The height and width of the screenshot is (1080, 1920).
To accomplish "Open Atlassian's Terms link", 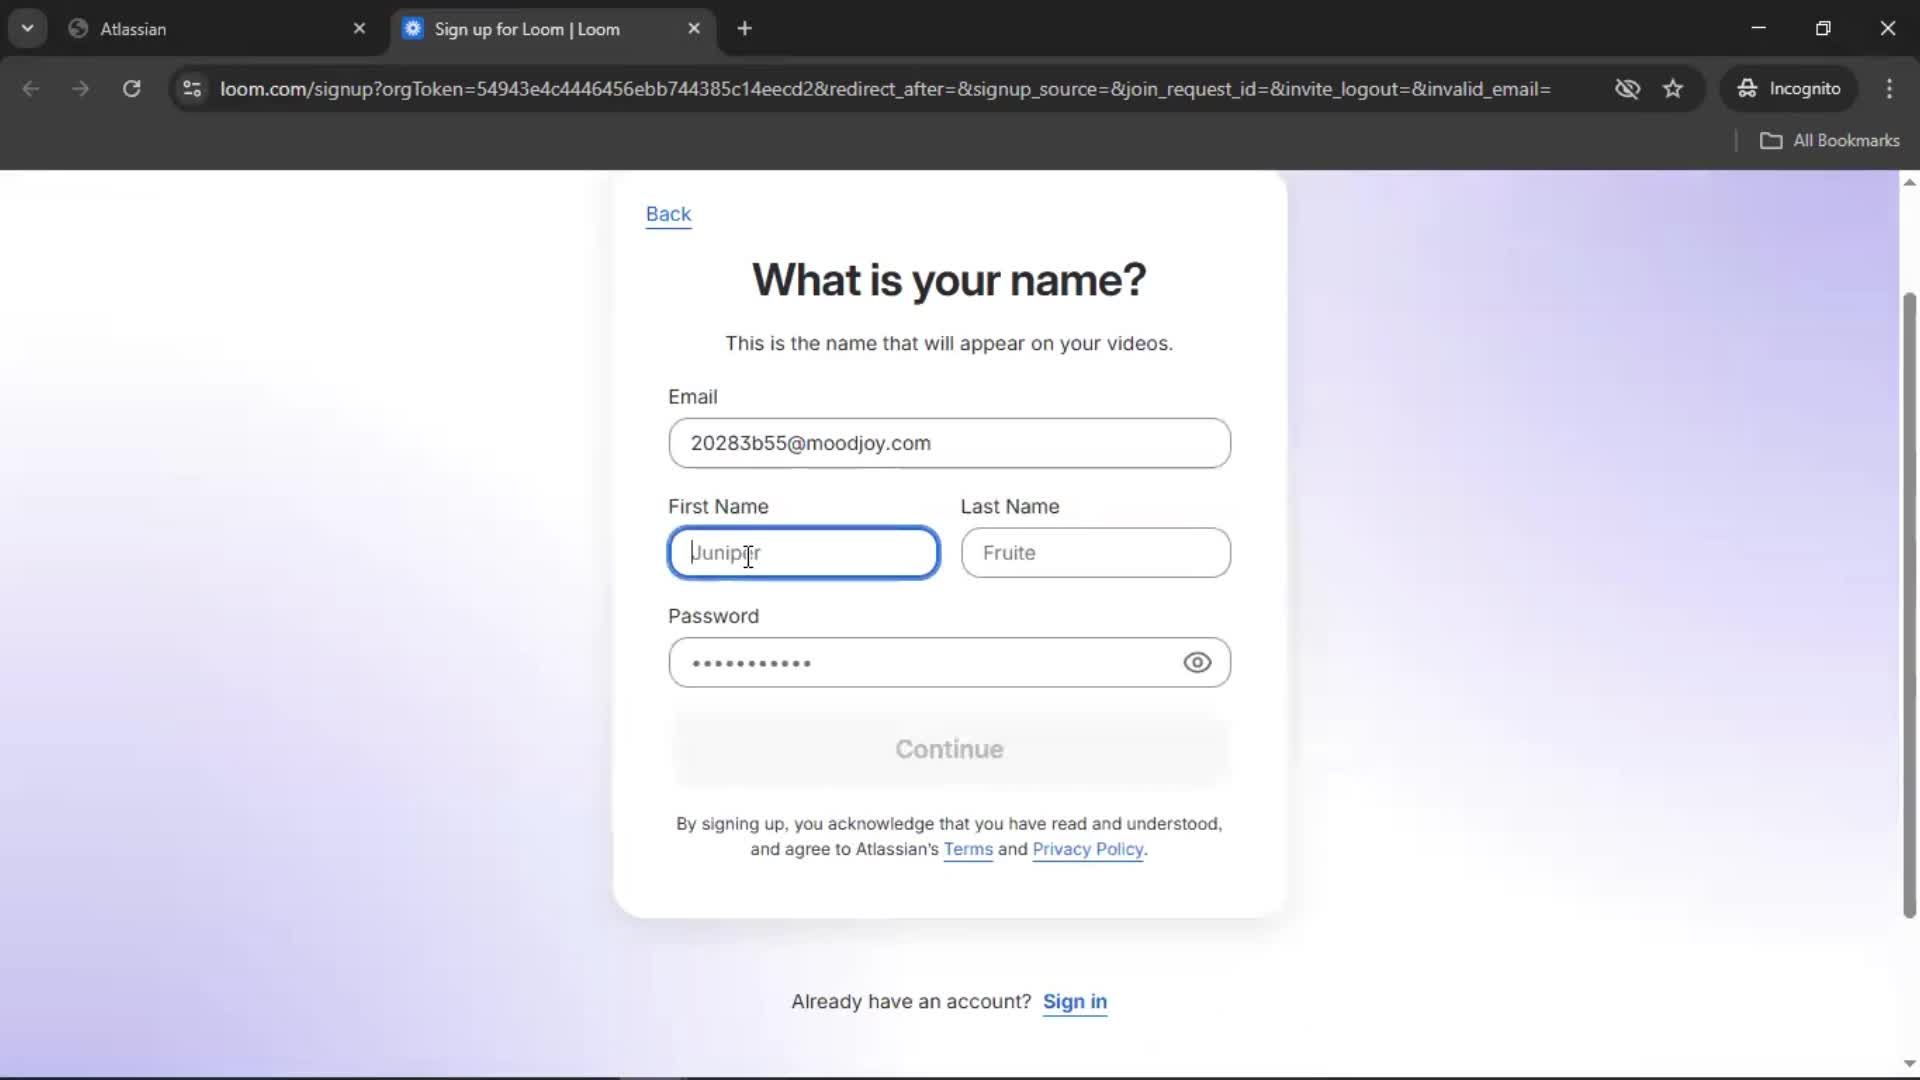I will click(967, 849).
